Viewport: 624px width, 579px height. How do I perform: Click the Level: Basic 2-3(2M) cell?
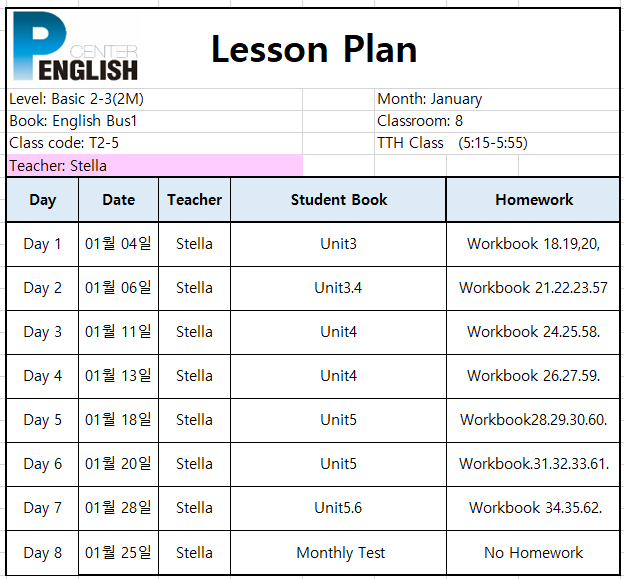click(155, 99)
